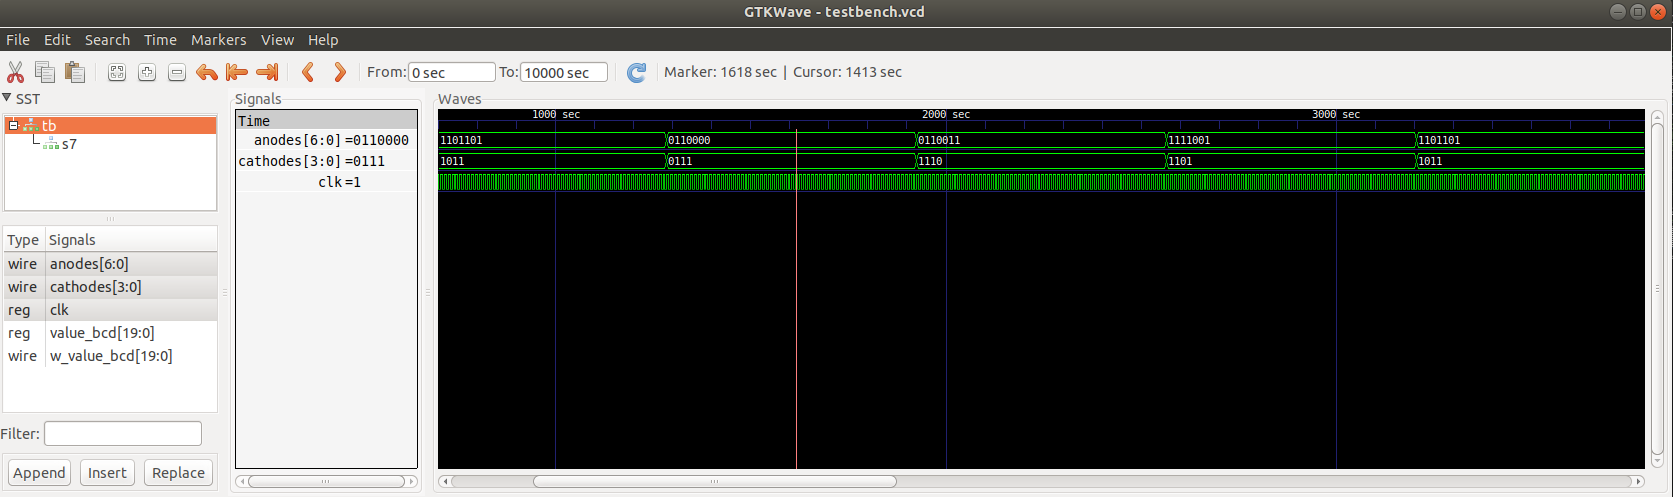Open the Time menu

coord(160,40)
